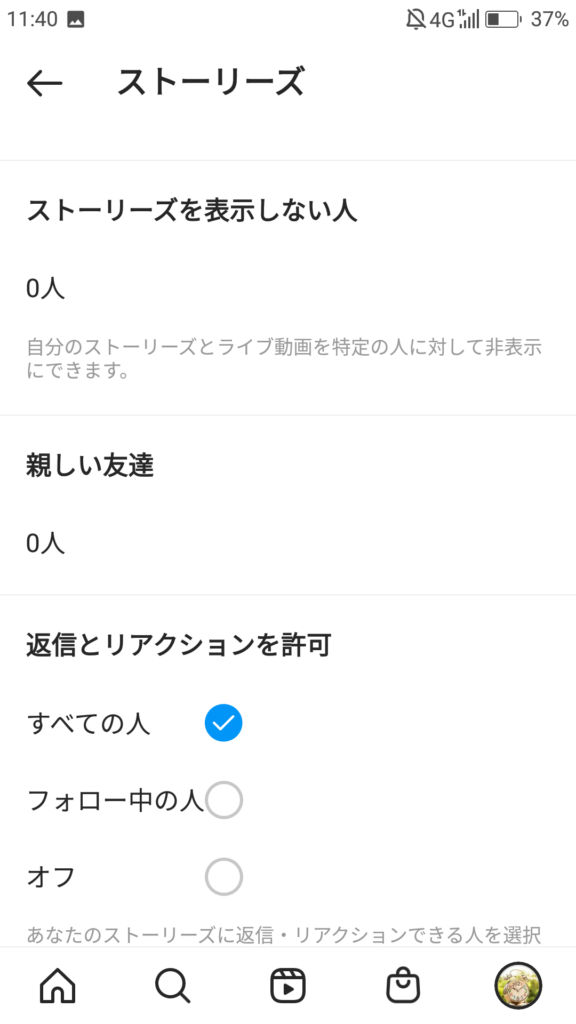This screenshot has width=576, height=1024.
Task: Tap the ストーリーズを表示しない人 heading
Action: pos(191,210)
